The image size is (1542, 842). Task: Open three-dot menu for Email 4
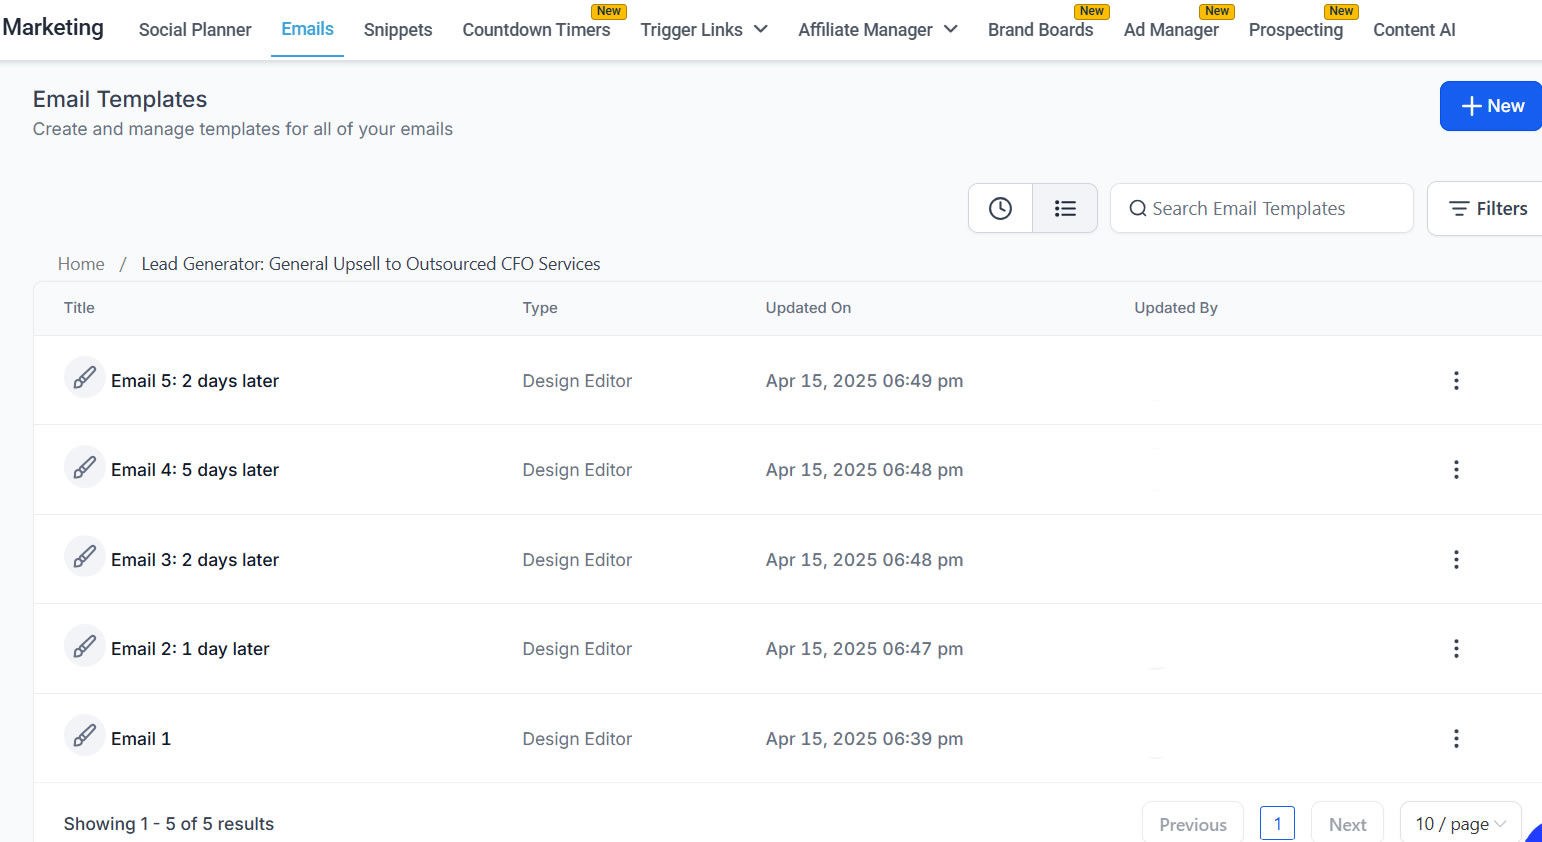[x=1456, y=470]
